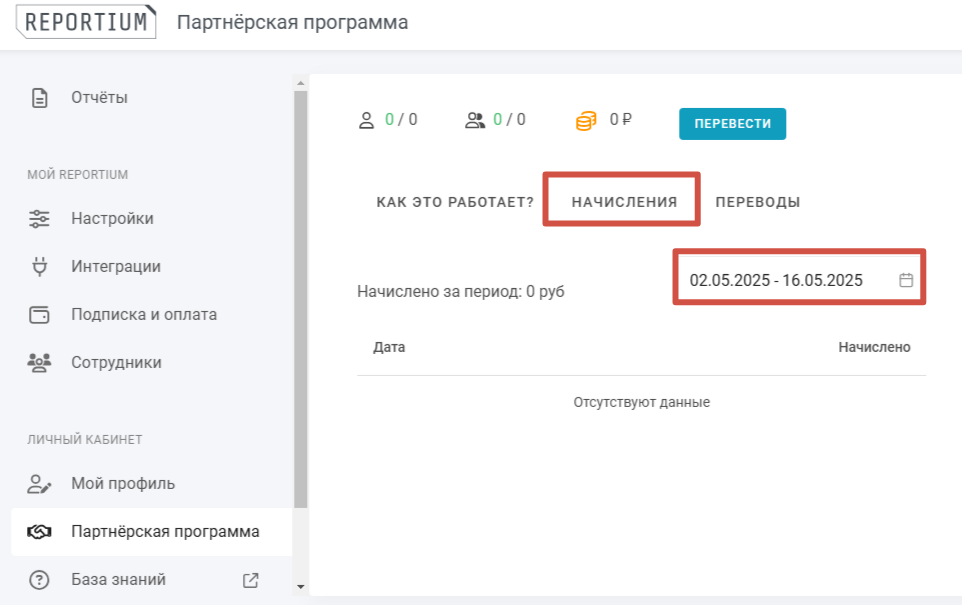Select the Как это работает? tab

(x=455, y=202)
